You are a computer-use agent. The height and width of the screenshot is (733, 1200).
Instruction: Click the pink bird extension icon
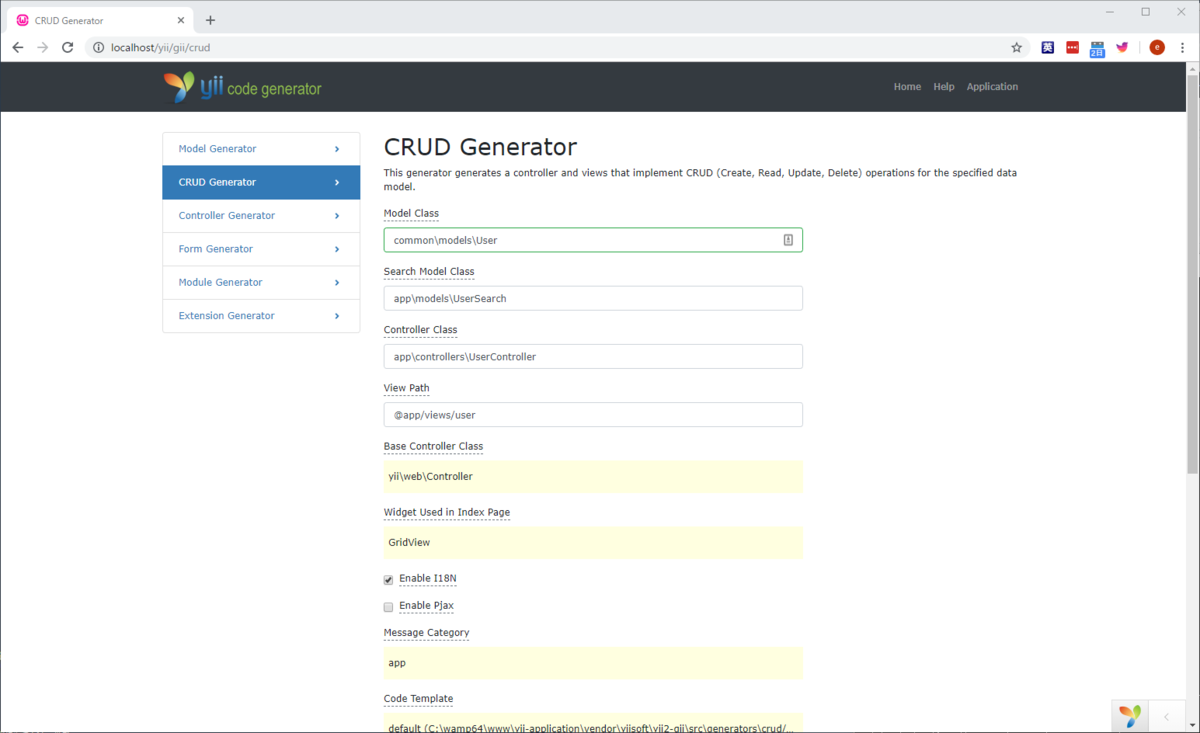coord(1122,47)
